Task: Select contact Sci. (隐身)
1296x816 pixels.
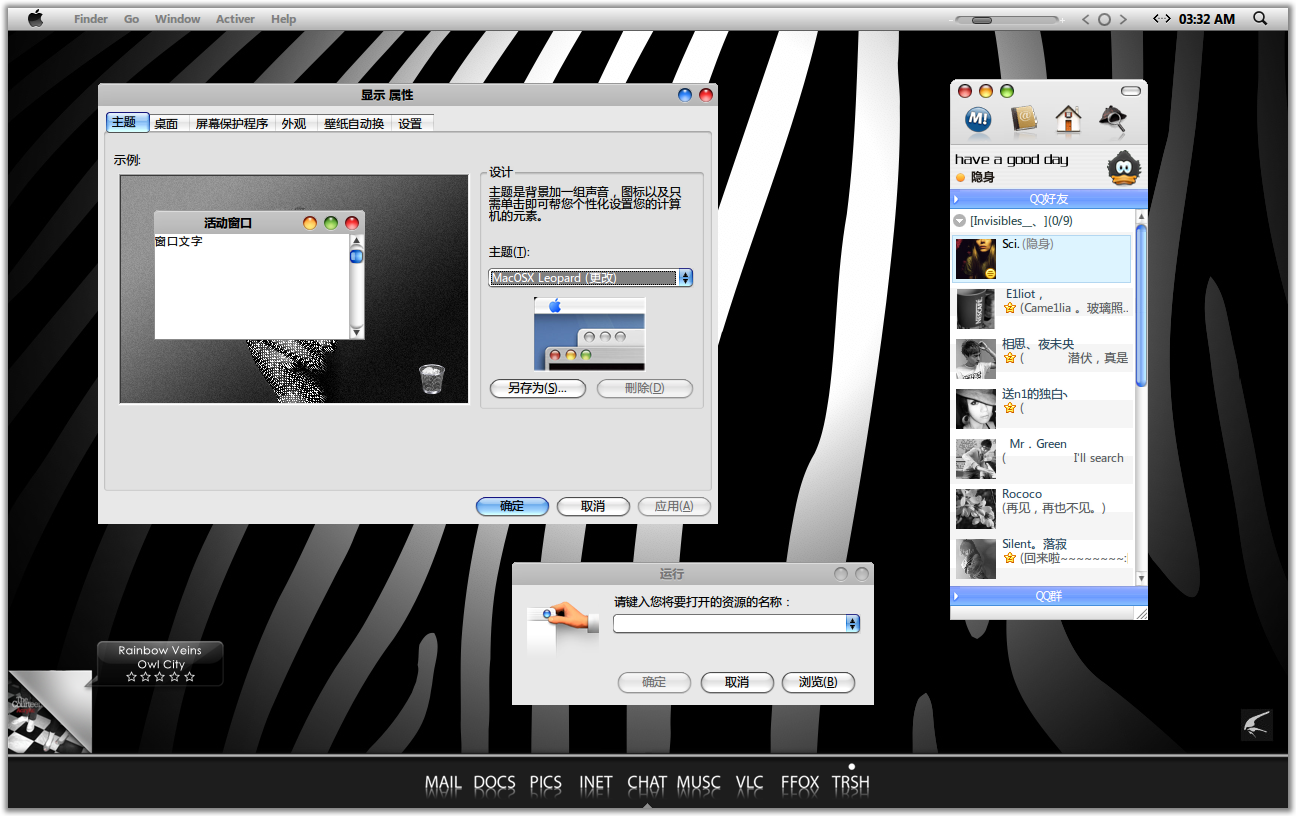Action: [1042, 259]
